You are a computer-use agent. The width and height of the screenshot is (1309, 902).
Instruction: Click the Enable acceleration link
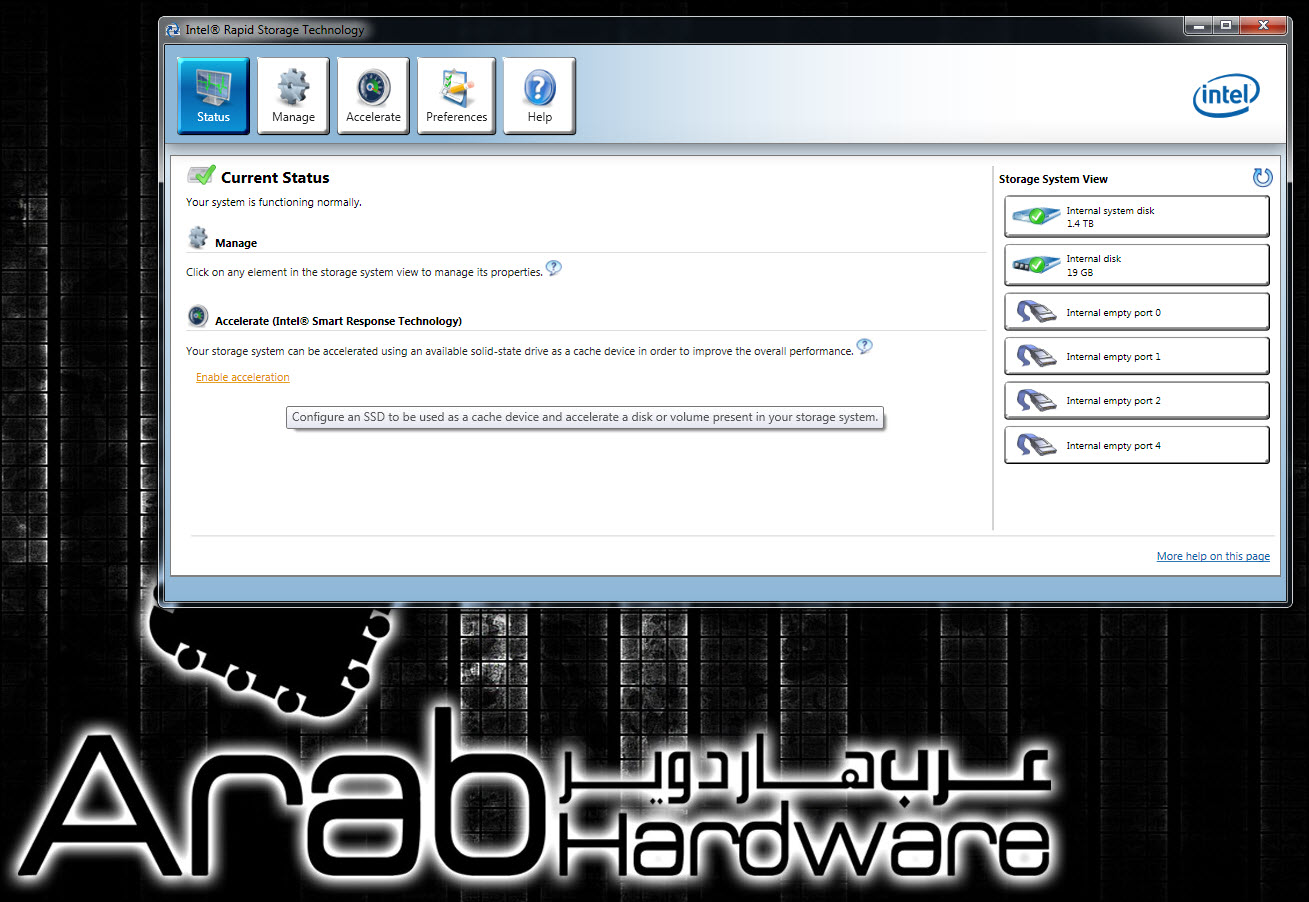[x=243, y=377]
